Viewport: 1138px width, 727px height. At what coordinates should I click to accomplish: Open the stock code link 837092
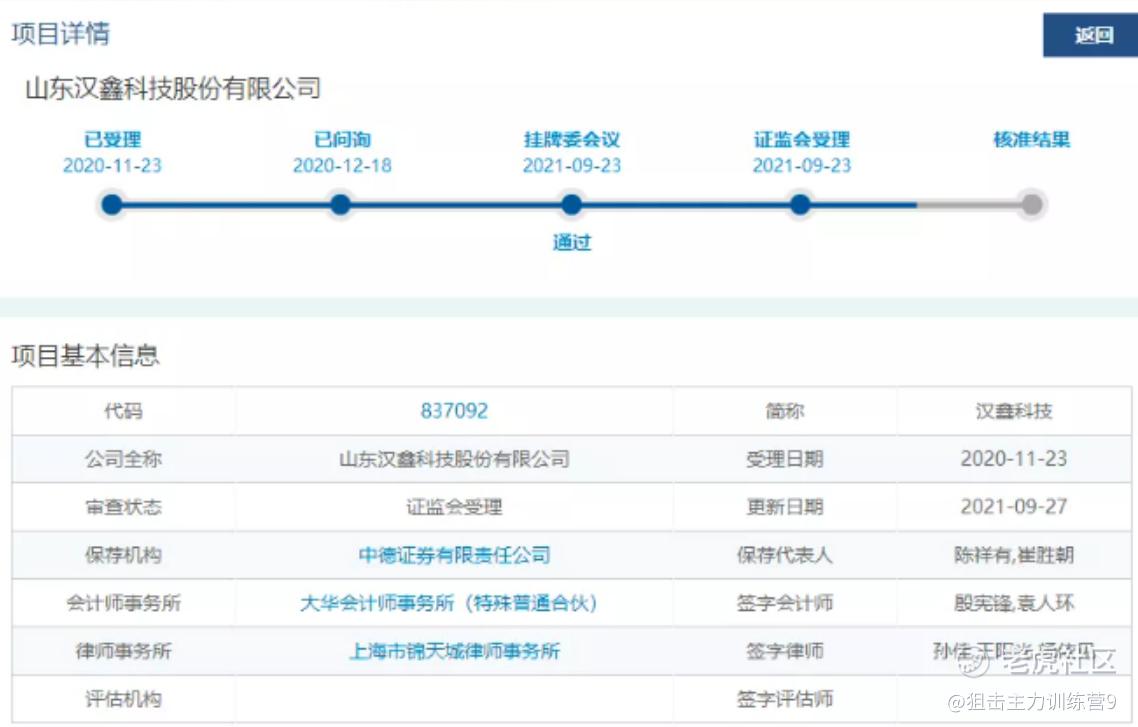tap(454, 411)
